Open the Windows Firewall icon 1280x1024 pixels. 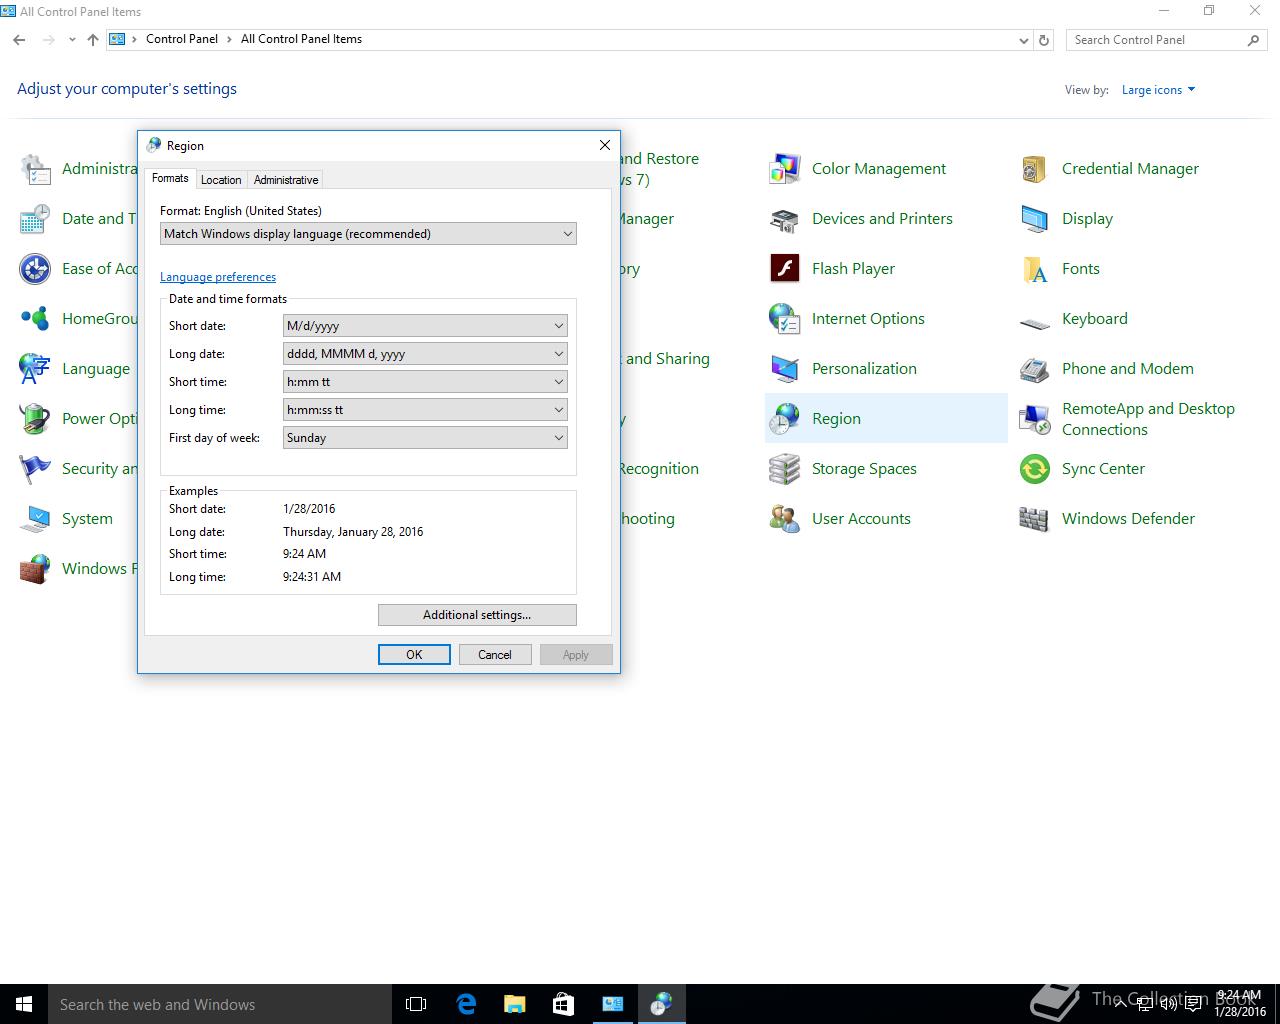coord(35,569)
